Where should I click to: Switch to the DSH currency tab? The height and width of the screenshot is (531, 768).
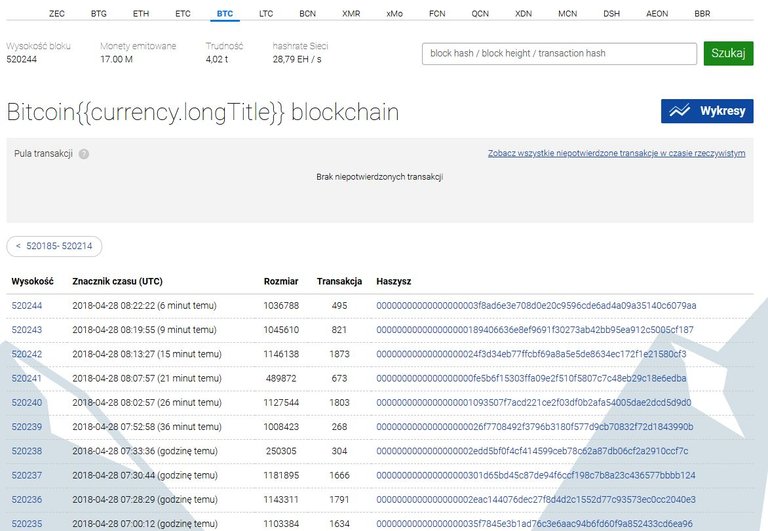611,14
